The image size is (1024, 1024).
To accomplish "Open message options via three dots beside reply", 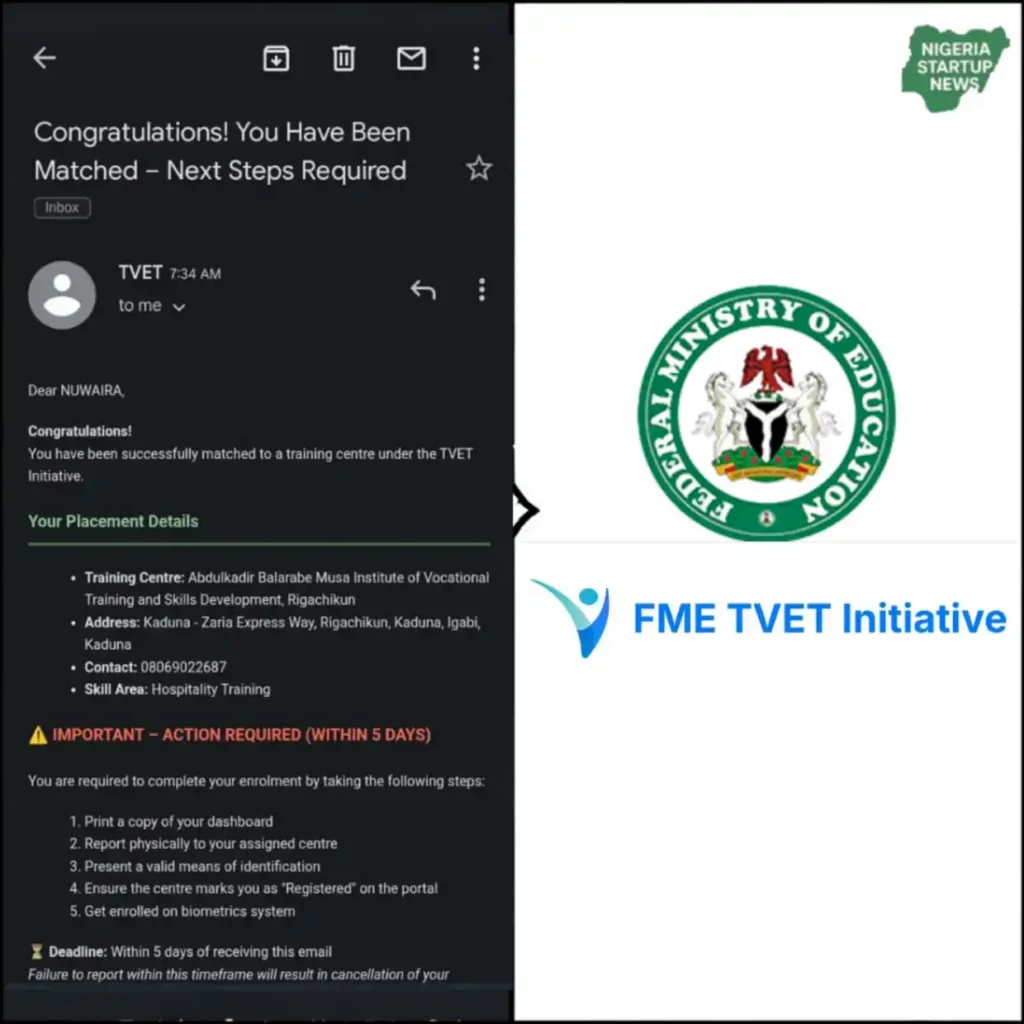I will [x=482, y=289].
